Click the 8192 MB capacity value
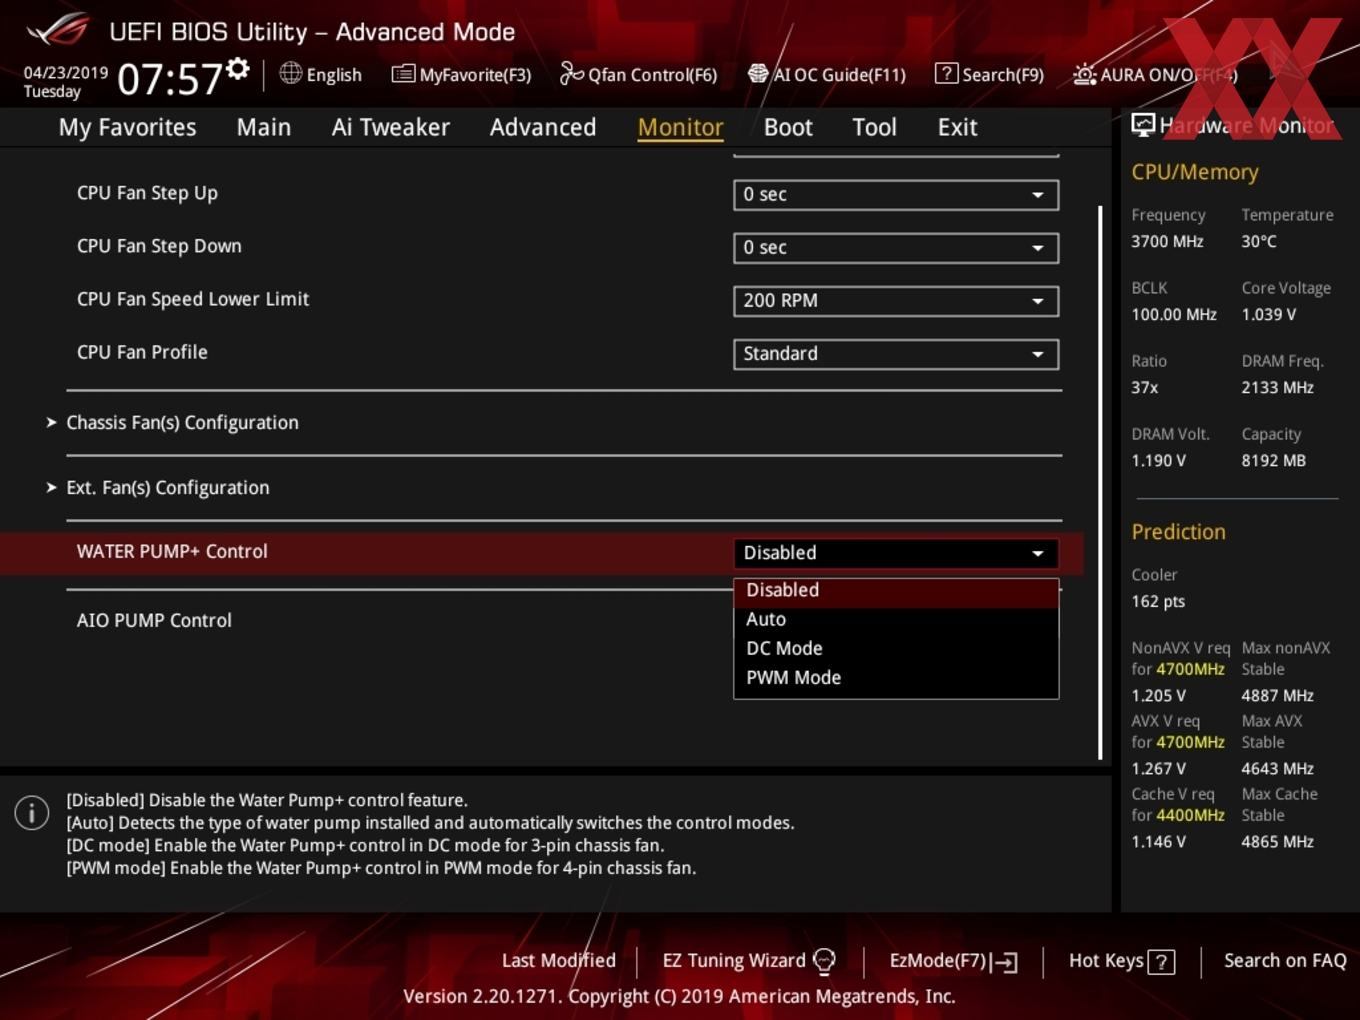This screenshot has height=1020, width=1360. pos(1273,460)
